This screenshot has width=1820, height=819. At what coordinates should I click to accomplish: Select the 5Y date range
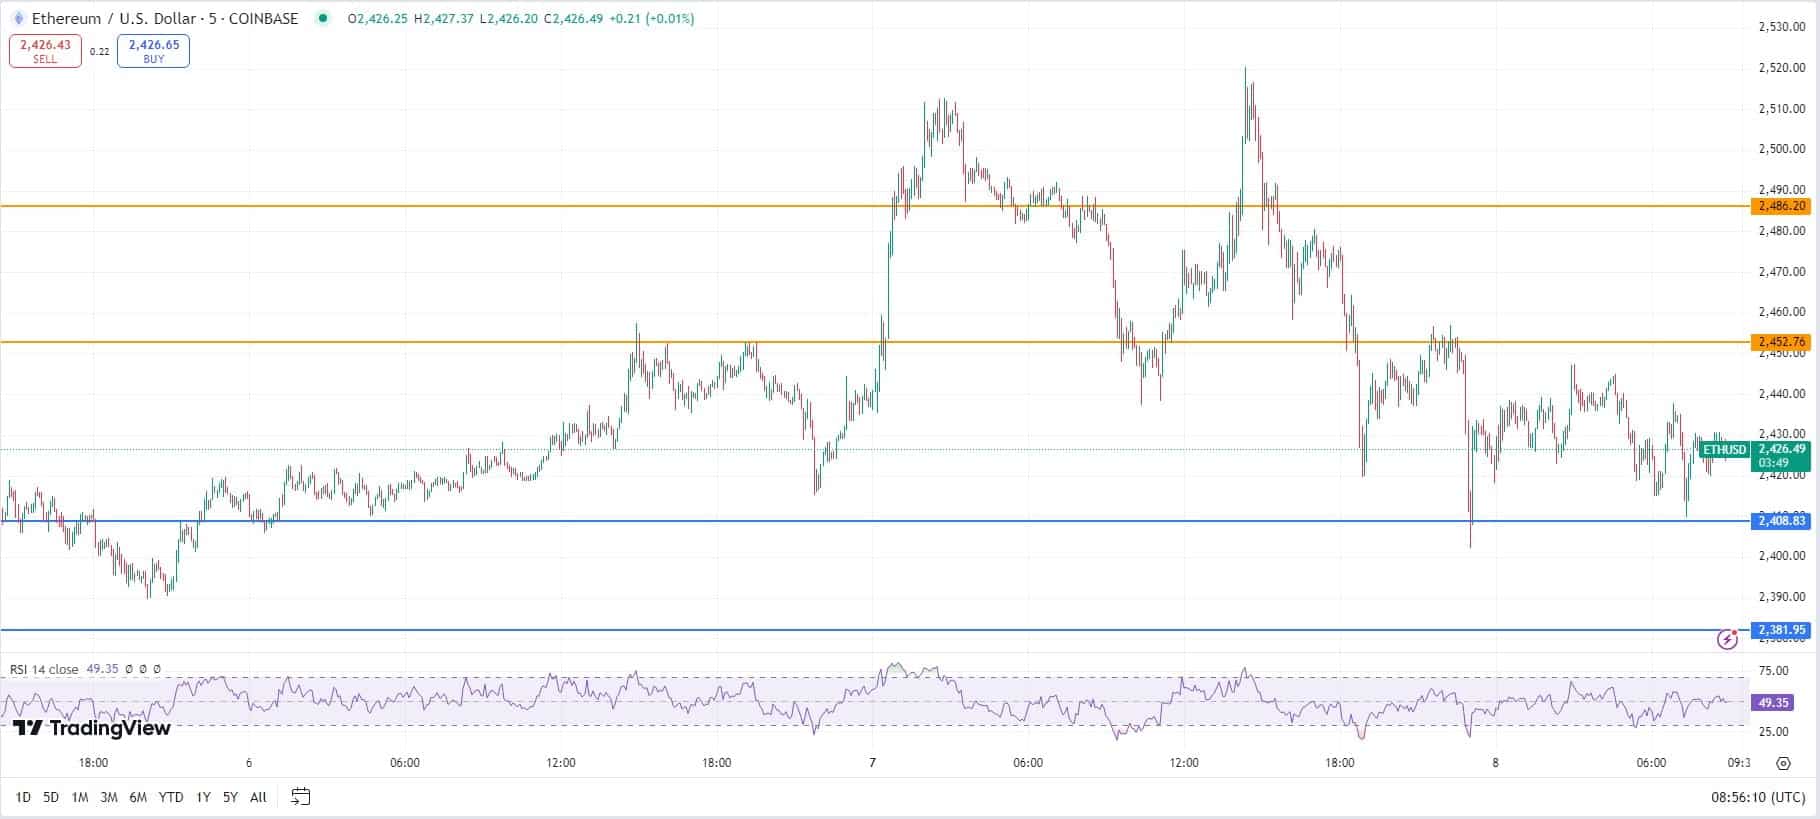click(230, 797)
